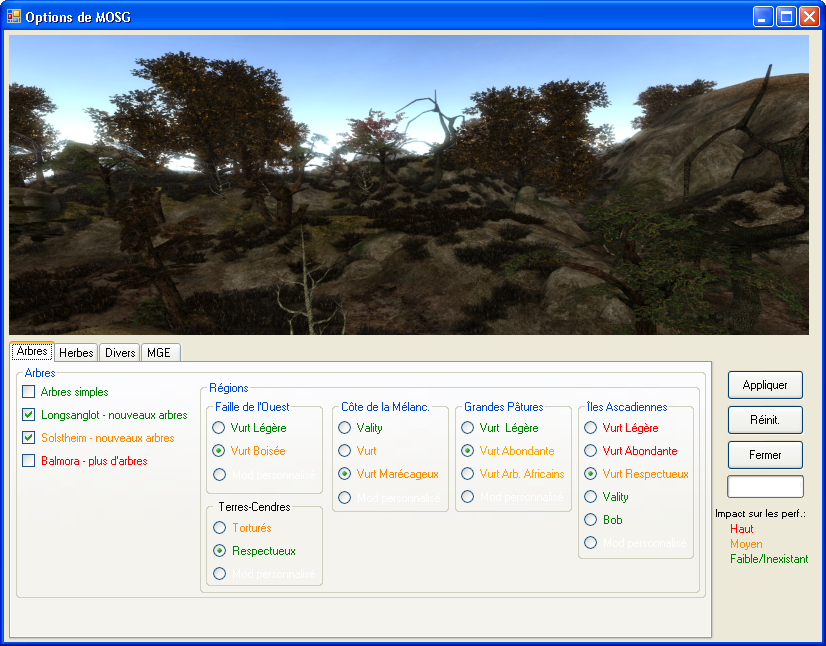
Task: Select Vurt Légère under Faille de l'Ouest
Action: coord(219,427)
